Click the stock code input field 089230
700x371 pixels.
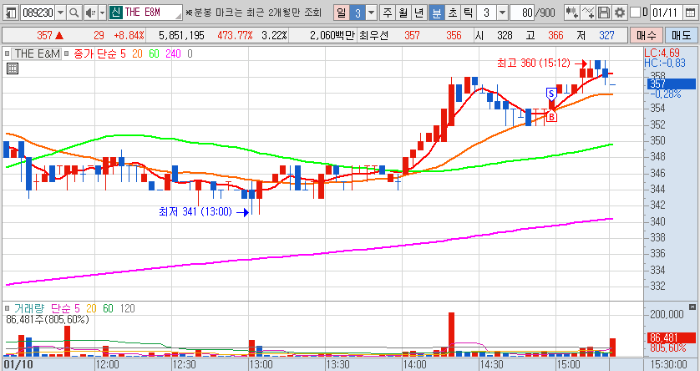point(38,13)
